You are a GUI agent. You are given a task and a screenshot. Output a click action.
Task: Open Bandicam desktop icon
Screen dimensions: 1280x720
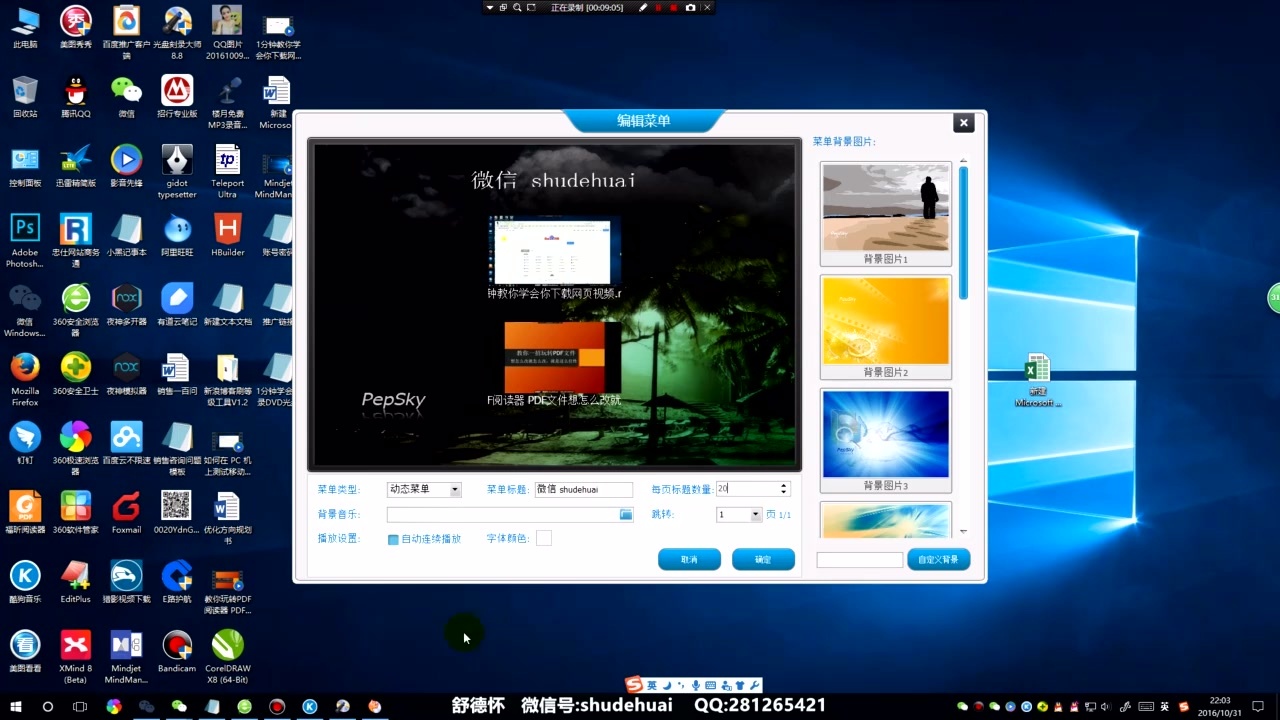click(177, 651)
